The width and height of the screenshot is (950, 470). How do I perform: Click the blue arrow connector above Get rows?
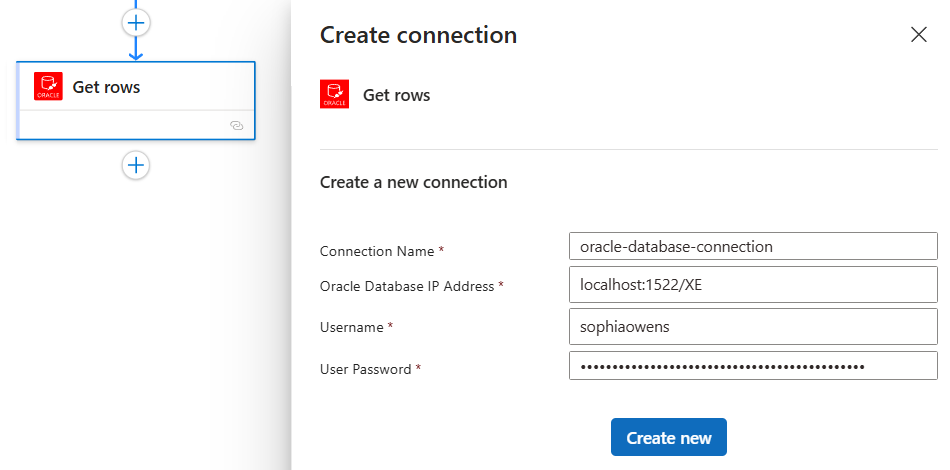(x=136, y=48)
